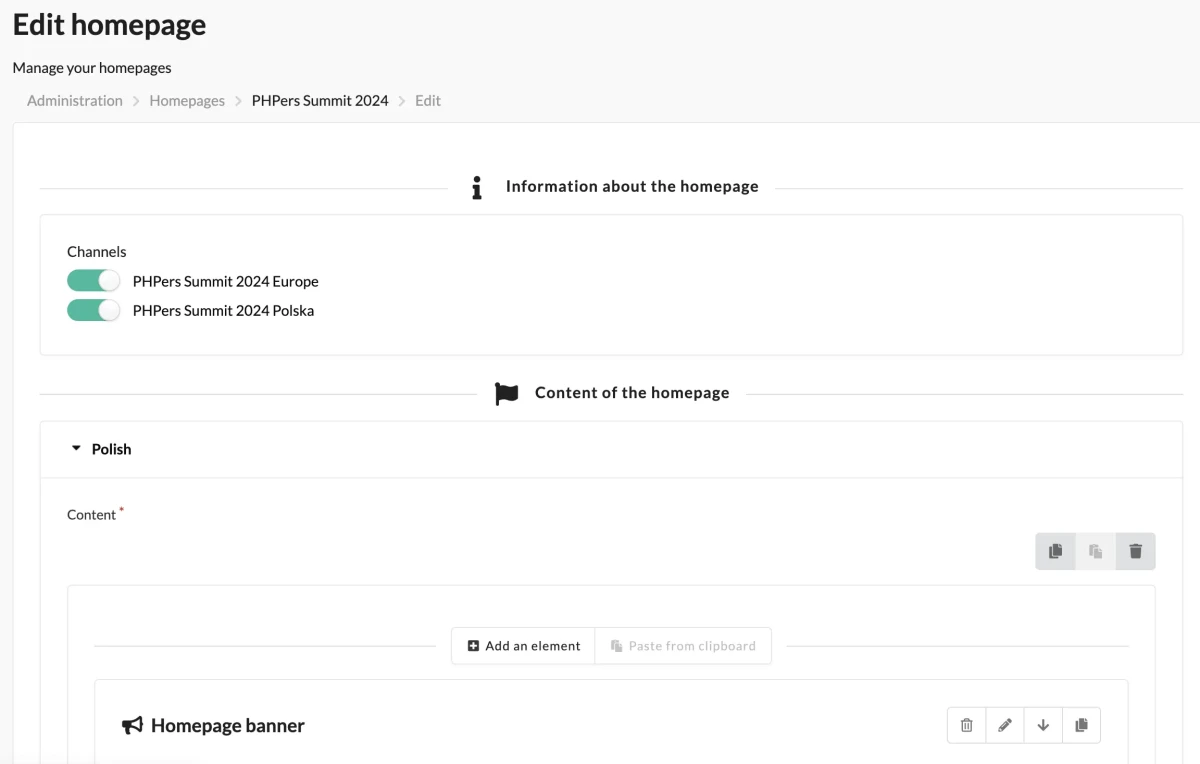Image resolution: width=1200 pixels, height=764 pixels.
Task: Delete the Homepage banner element
Action: pos(966,726)
